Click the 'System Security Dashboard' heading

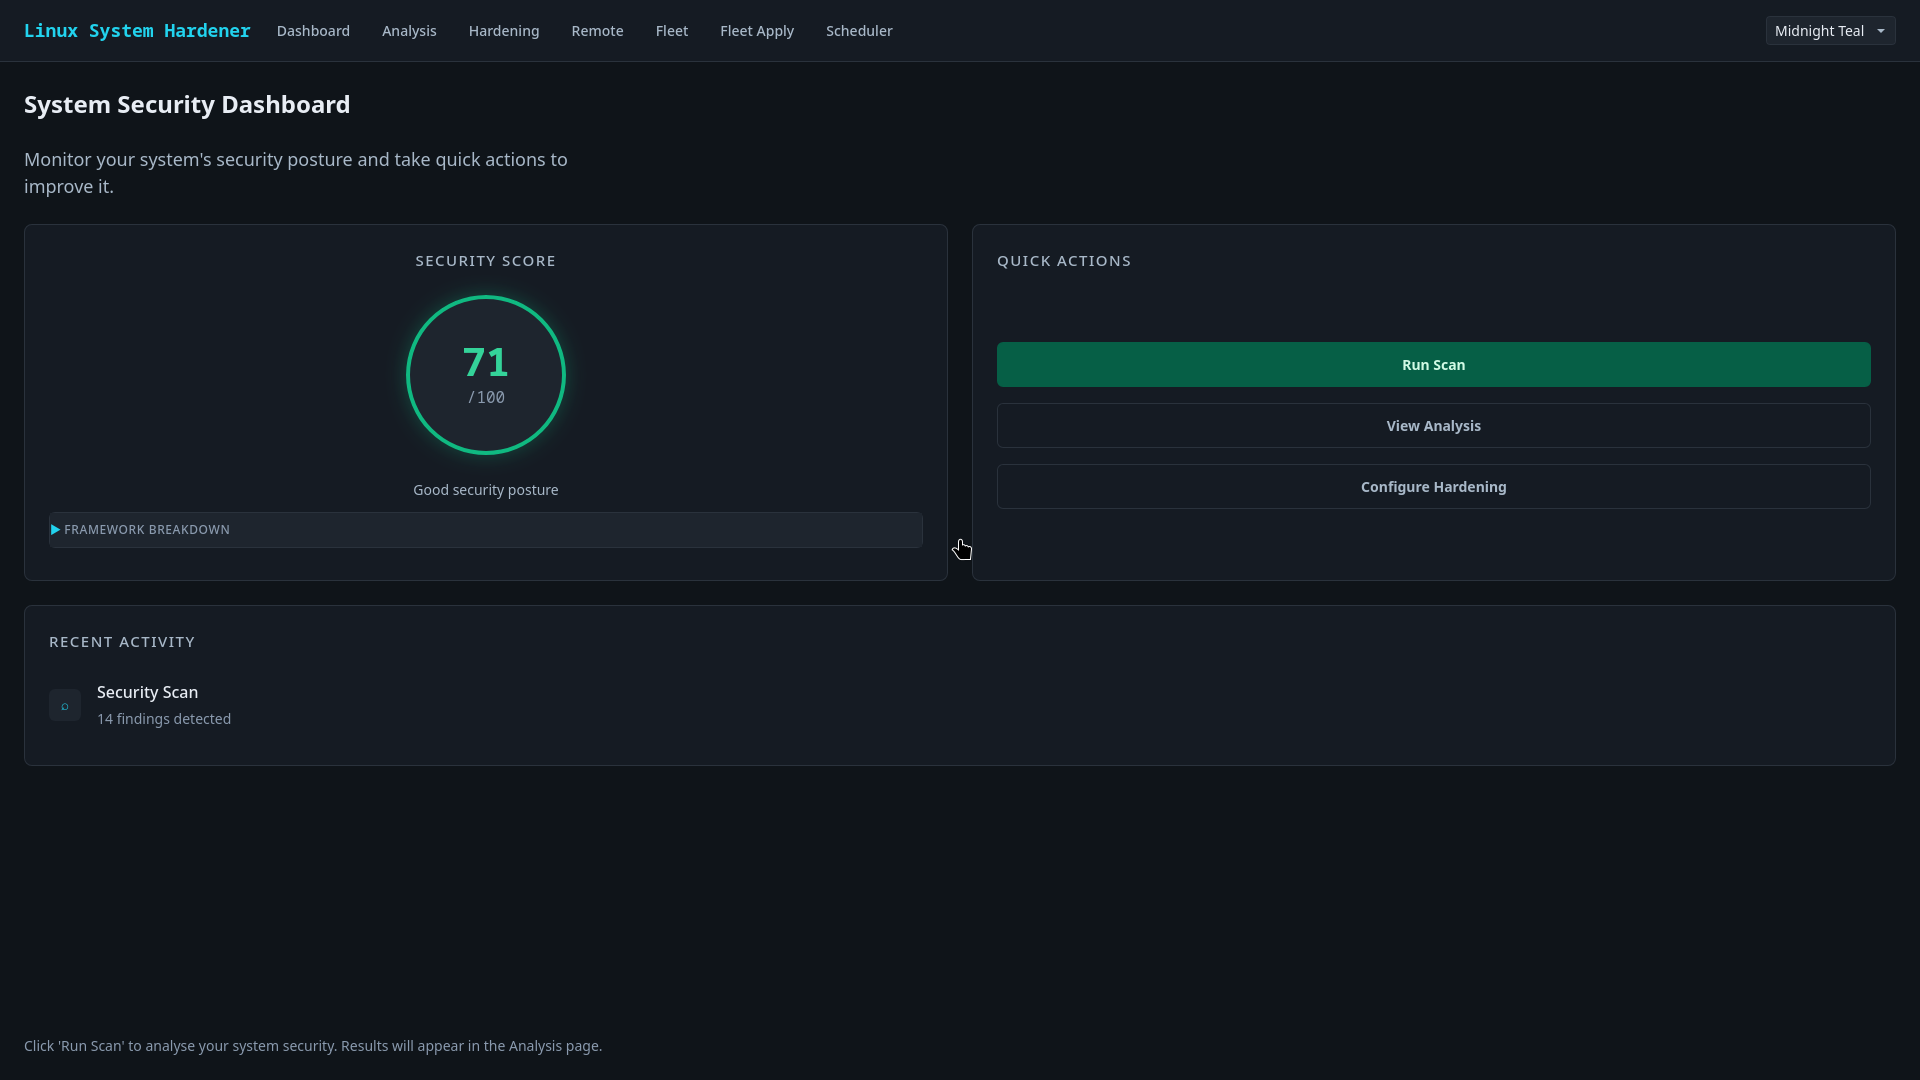pos(187,105)
